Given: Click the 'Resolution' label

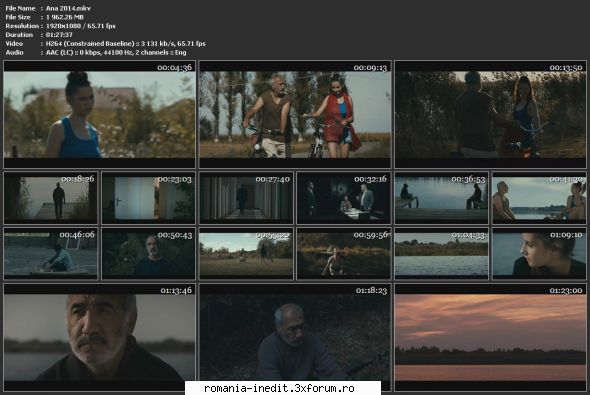Looking at the screenshot, I should click(22, 26).
